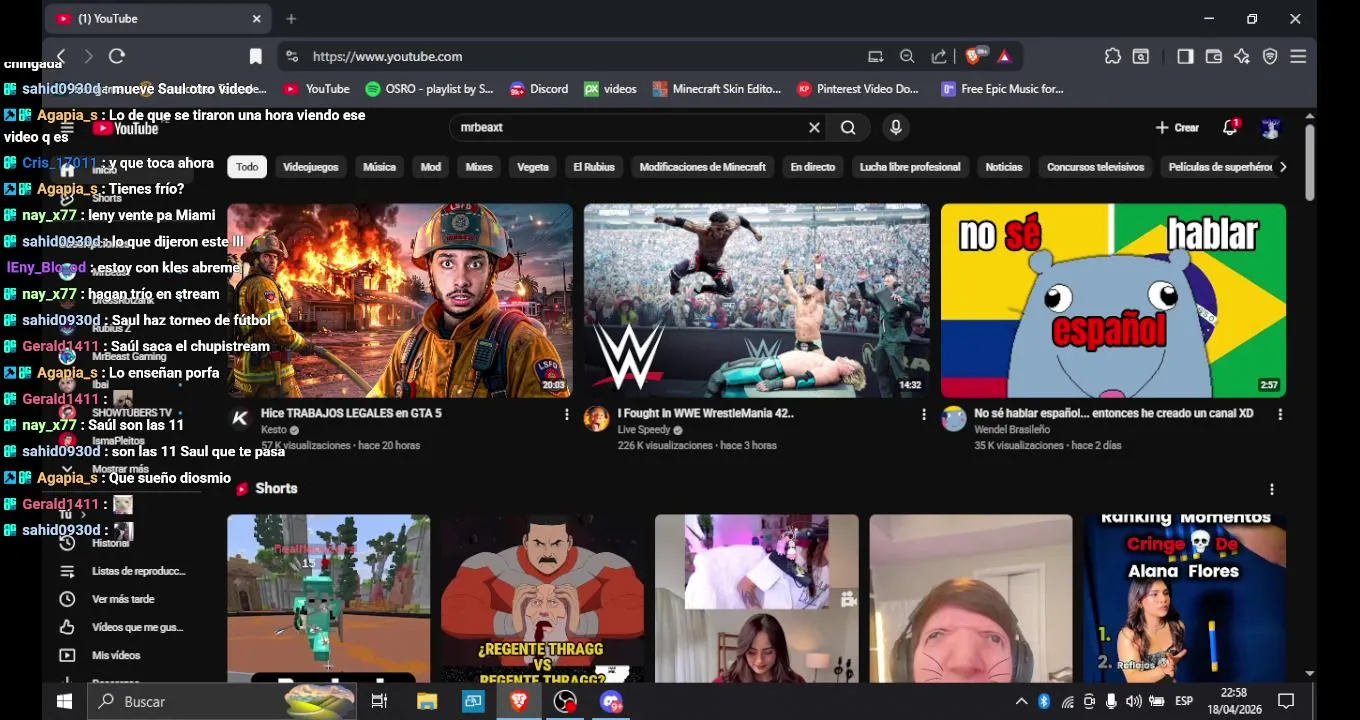Open Brave from the Windows taskbar
Image resolution: width=1360 pixels, height=720 pixels.
[x=519, y=701]
